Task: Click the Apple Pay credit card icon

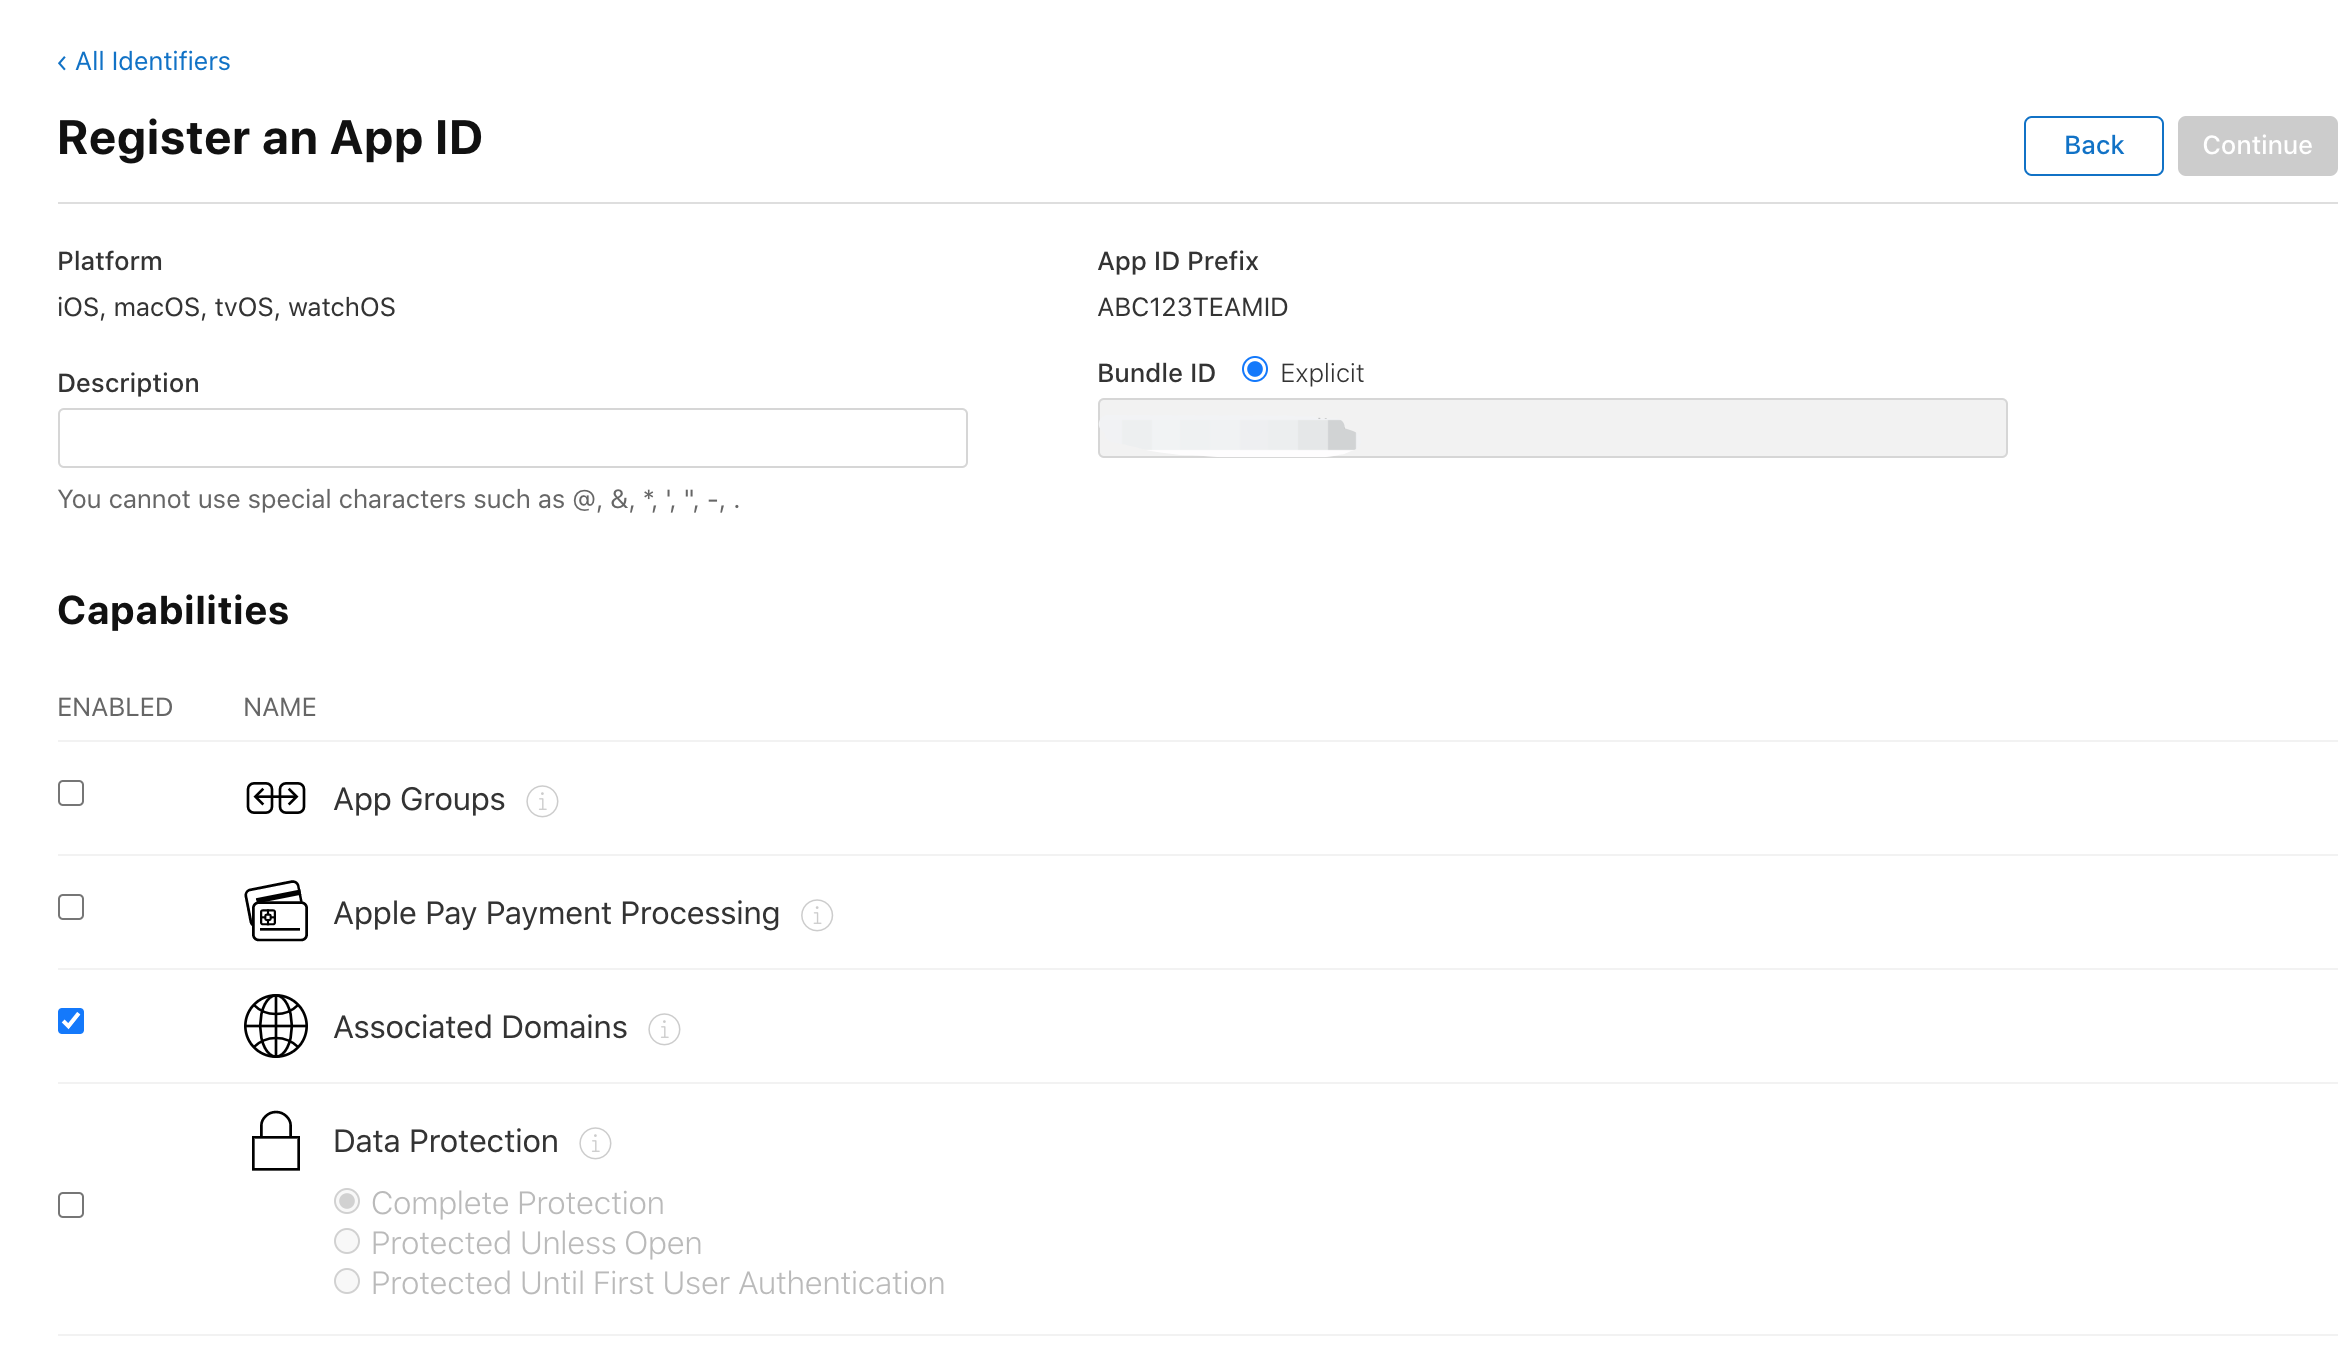Action: pyautogui.click(x=275, y=911)
